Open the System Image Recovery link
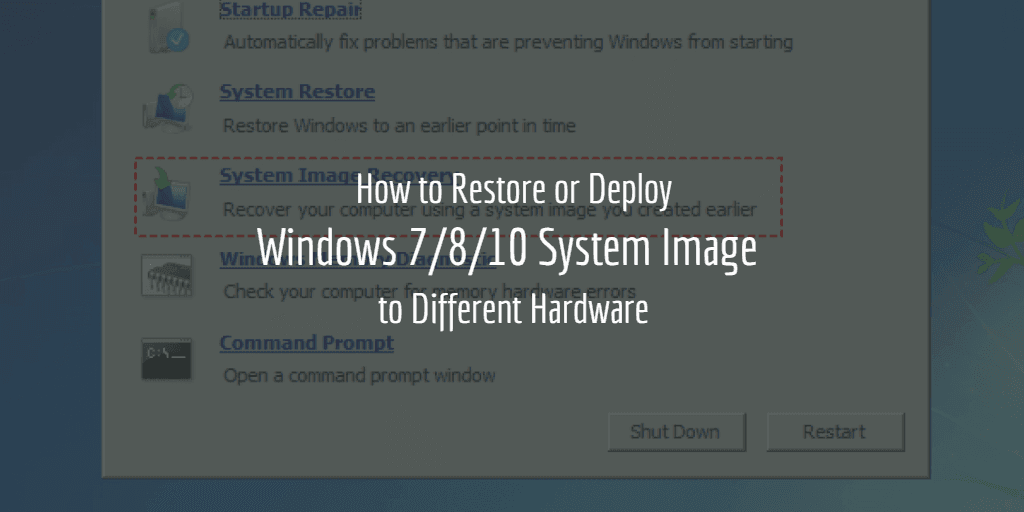1024x512 pixels. [x=337, y=176]
